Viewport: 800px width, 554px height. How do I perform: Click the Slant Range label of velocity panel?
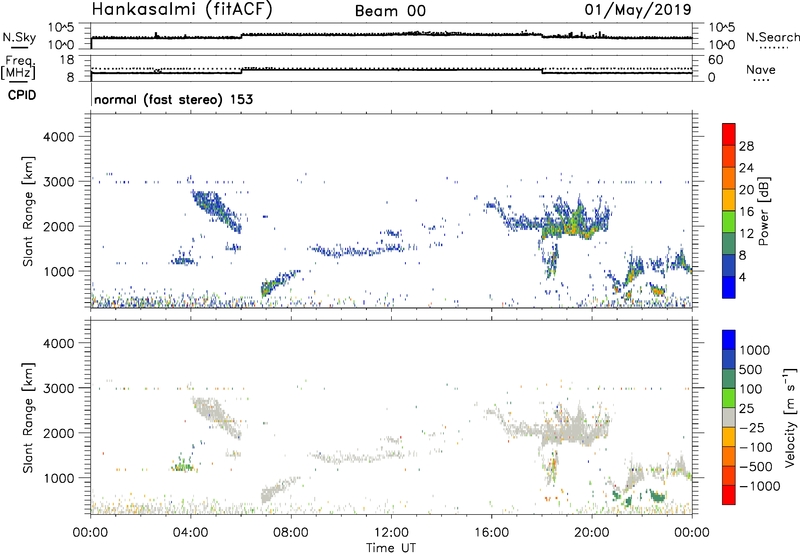click(28, 417)
